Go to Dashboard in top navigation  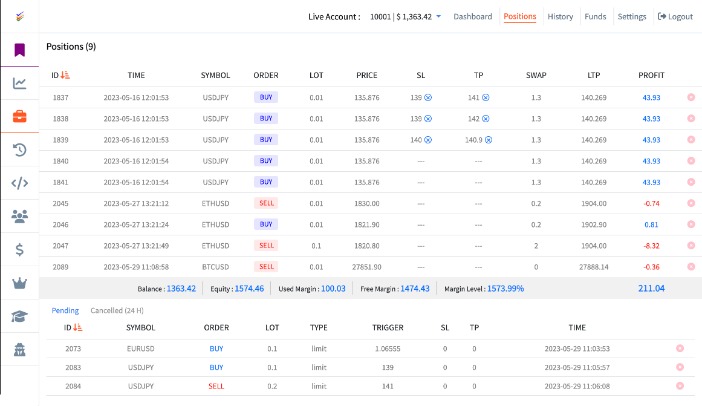(472, 17)
